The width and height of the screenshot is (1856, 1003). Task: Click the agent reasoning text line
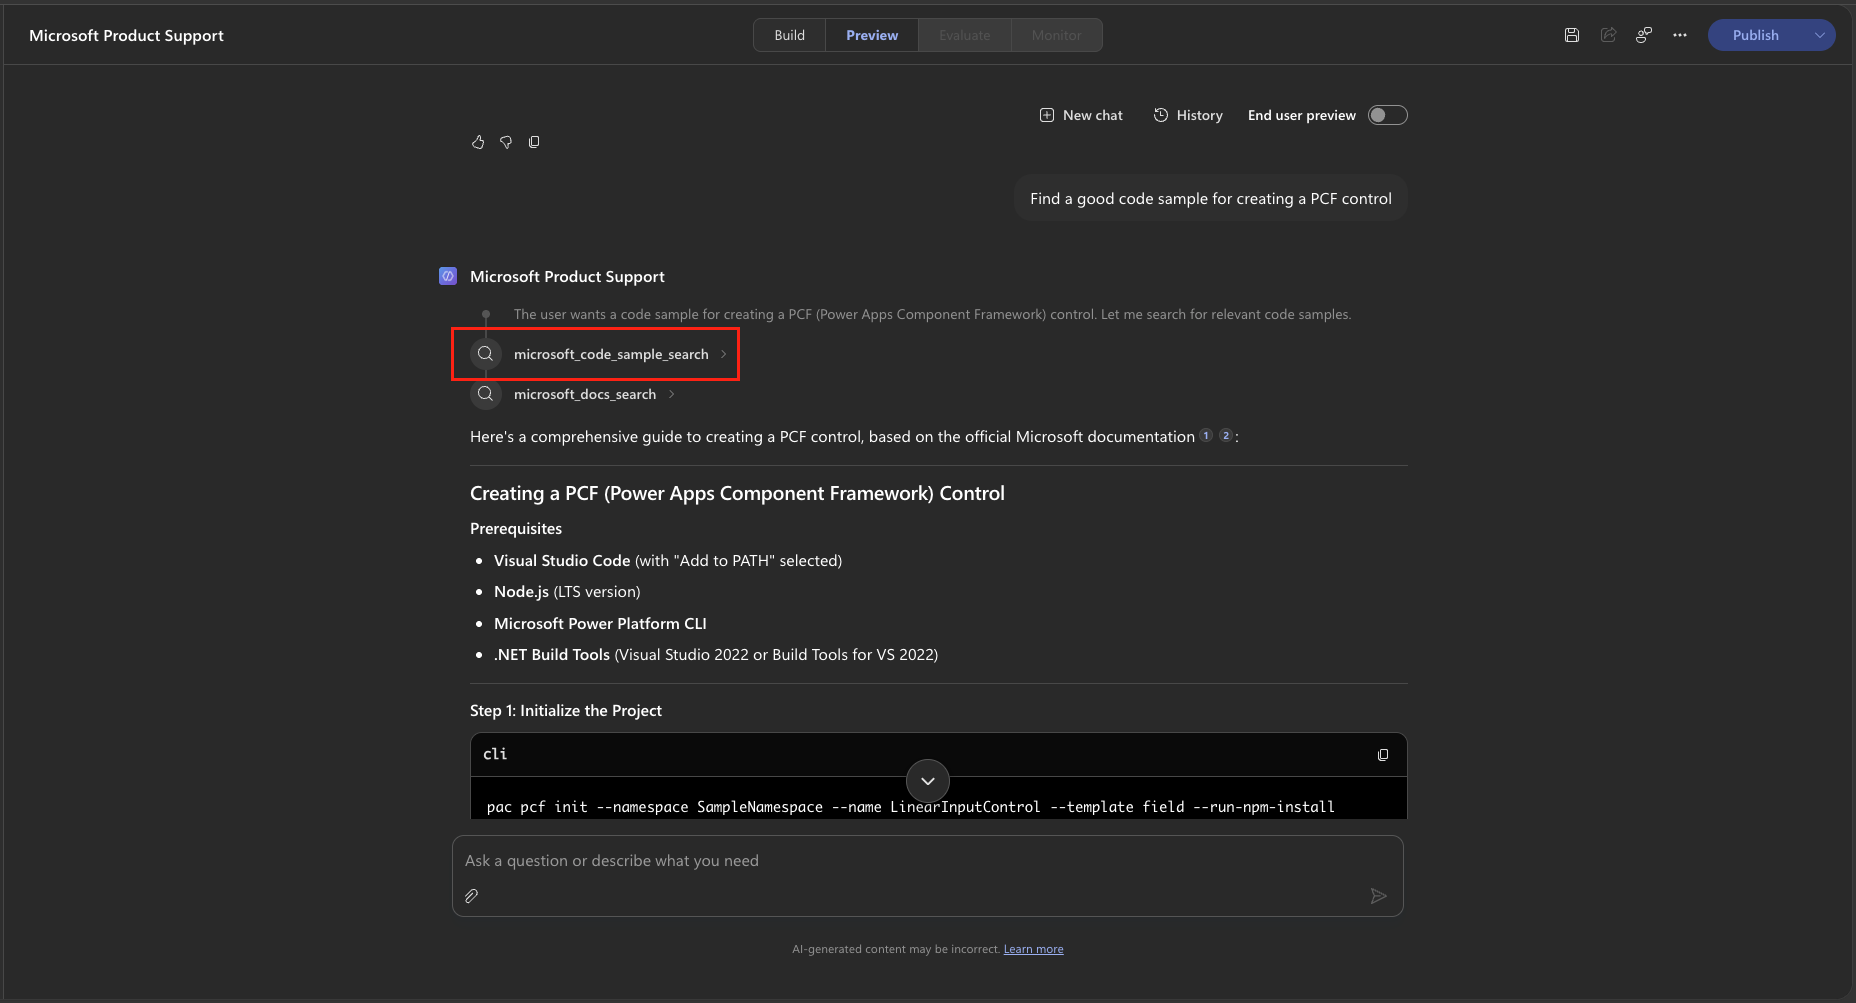[x=932, y=314]
